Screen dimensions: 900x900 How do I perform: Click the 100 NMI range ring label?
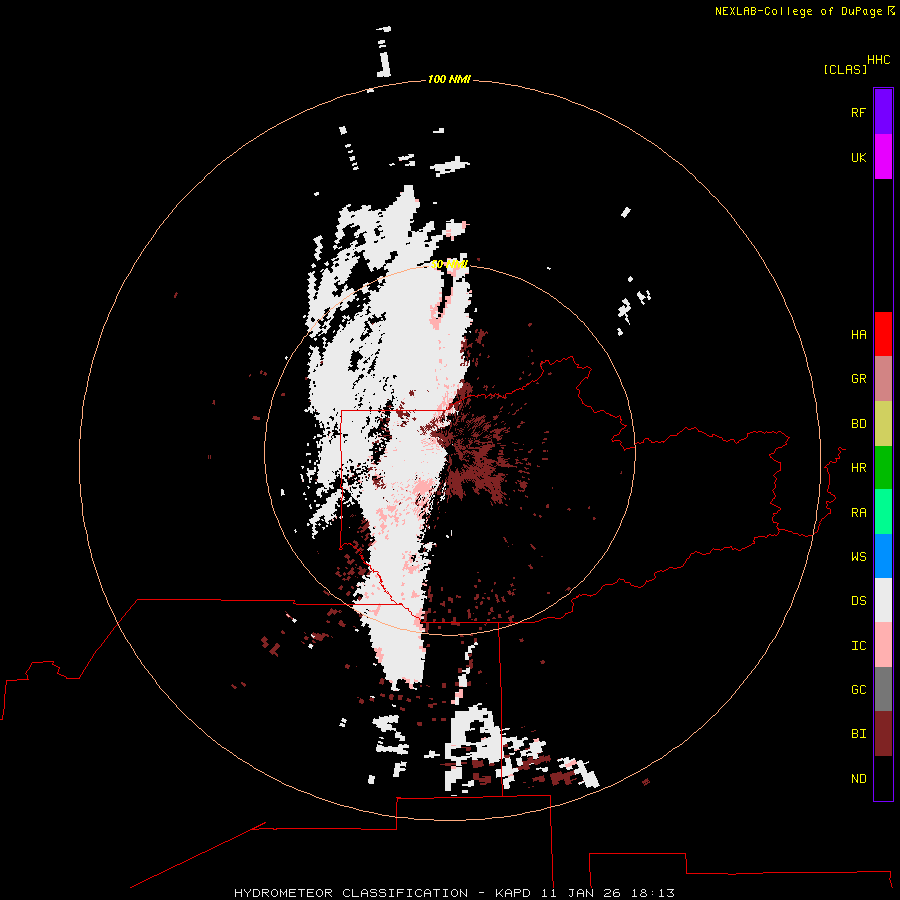449,79
